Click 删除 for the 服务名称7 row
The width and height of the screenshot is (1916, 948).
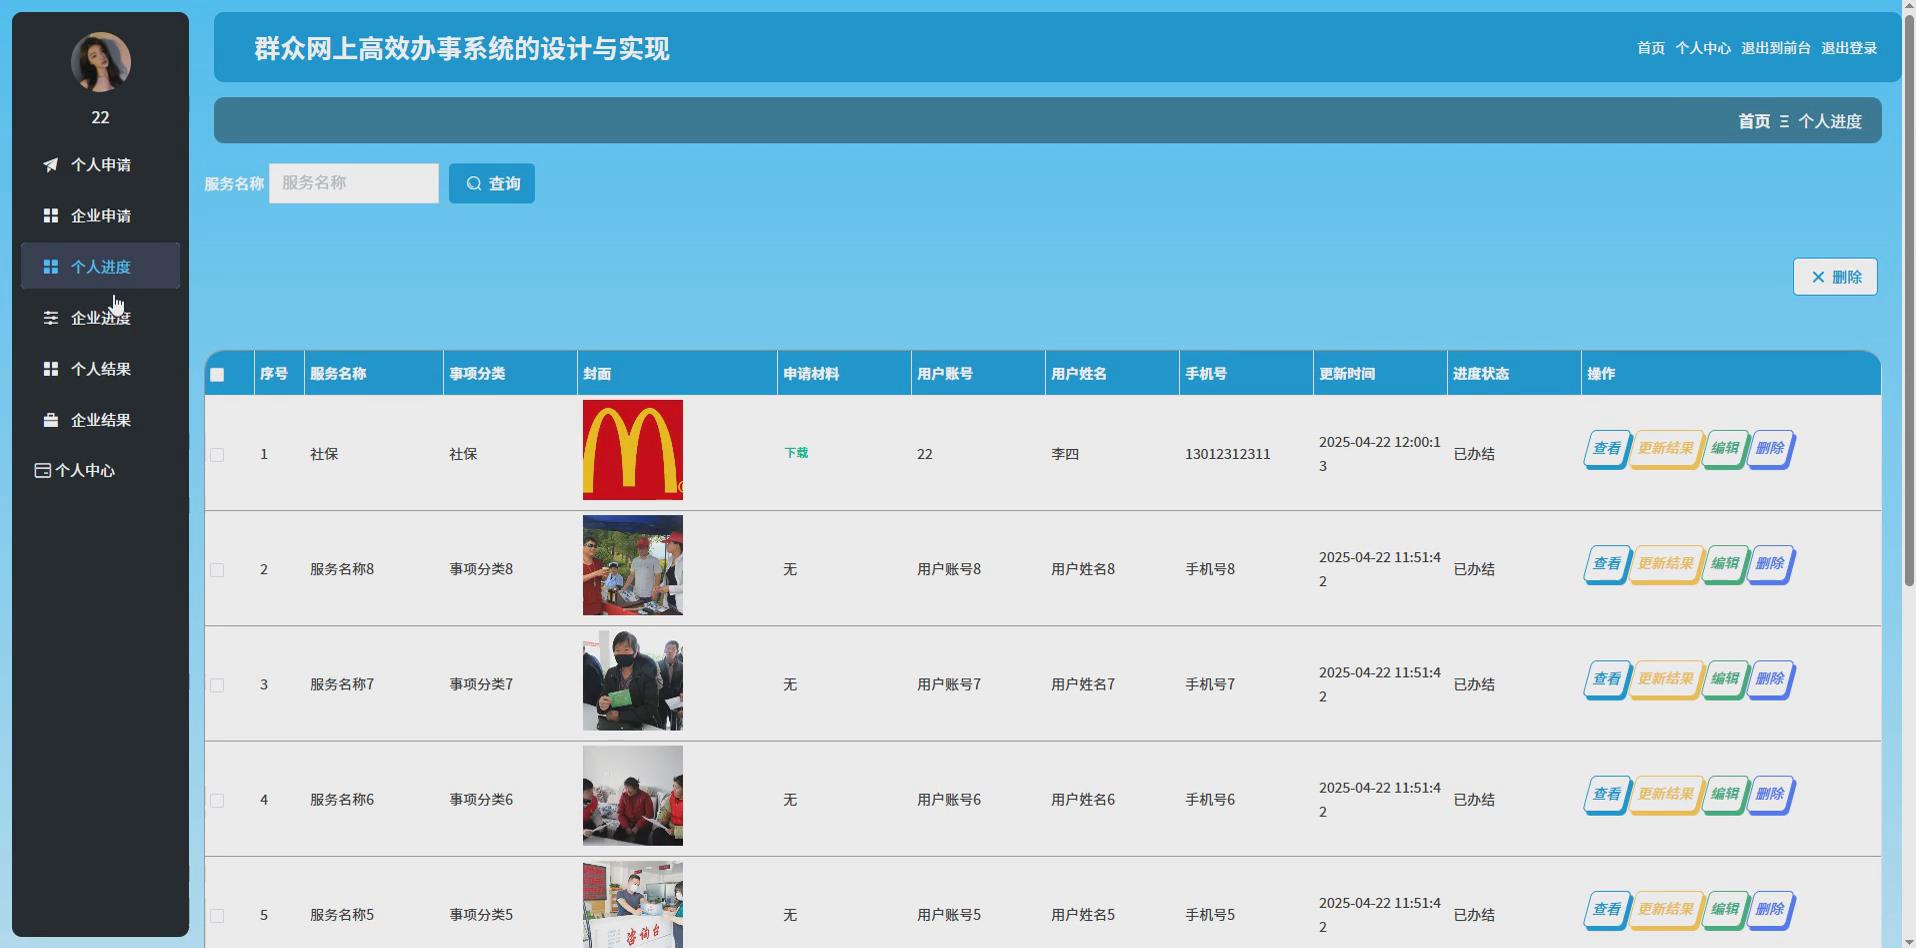tap(1770, 679)
